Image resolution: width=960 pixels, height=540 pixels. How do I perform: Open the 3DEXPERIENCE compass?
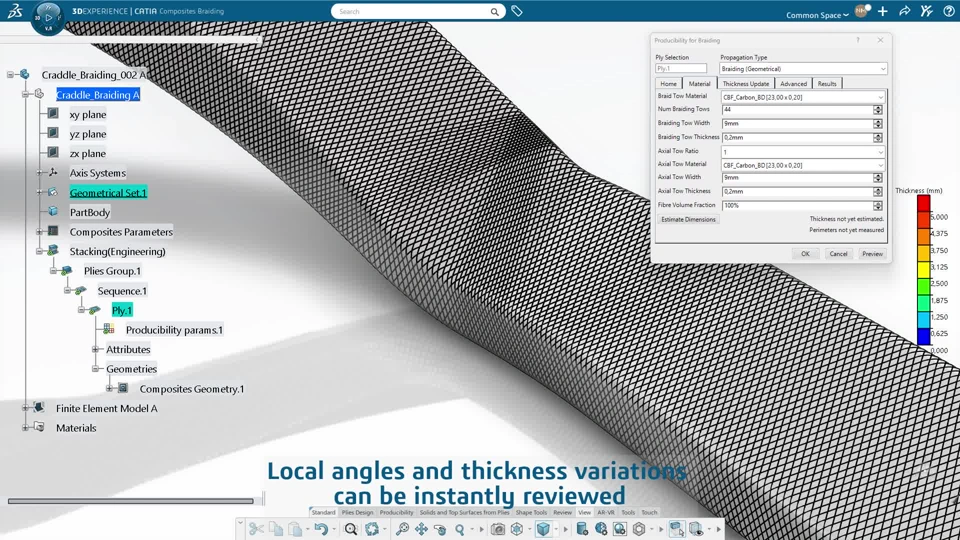[x=48, y=18]
